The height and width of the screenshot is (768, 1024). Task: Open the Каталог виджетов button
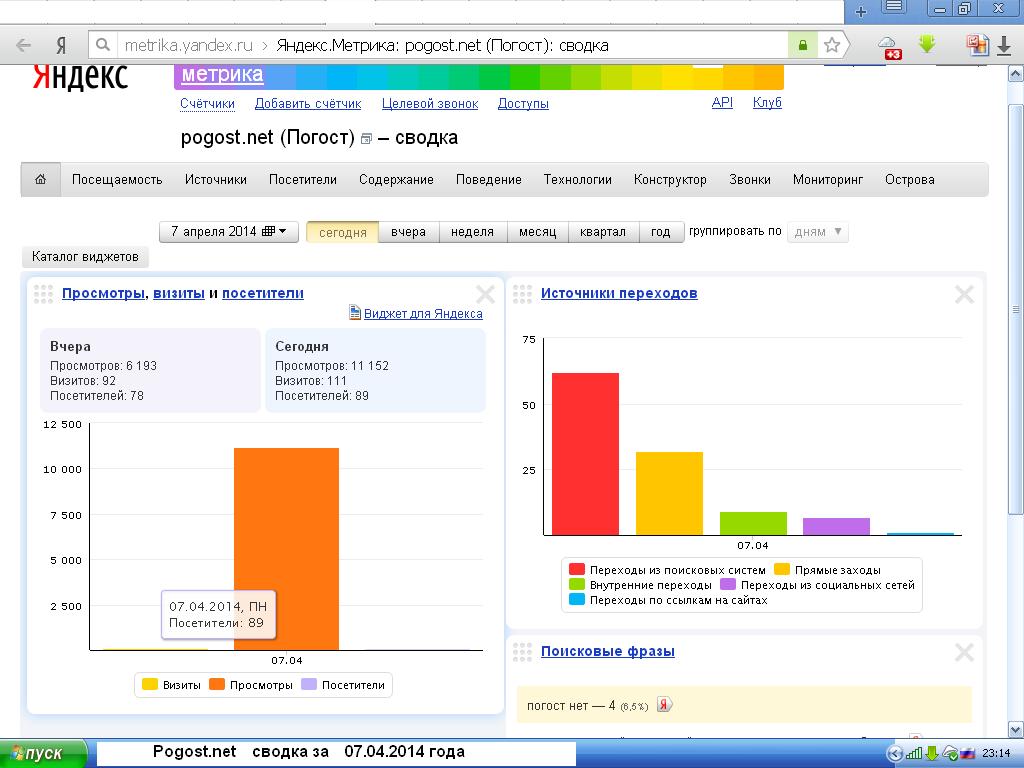click(x=86, y=257)
